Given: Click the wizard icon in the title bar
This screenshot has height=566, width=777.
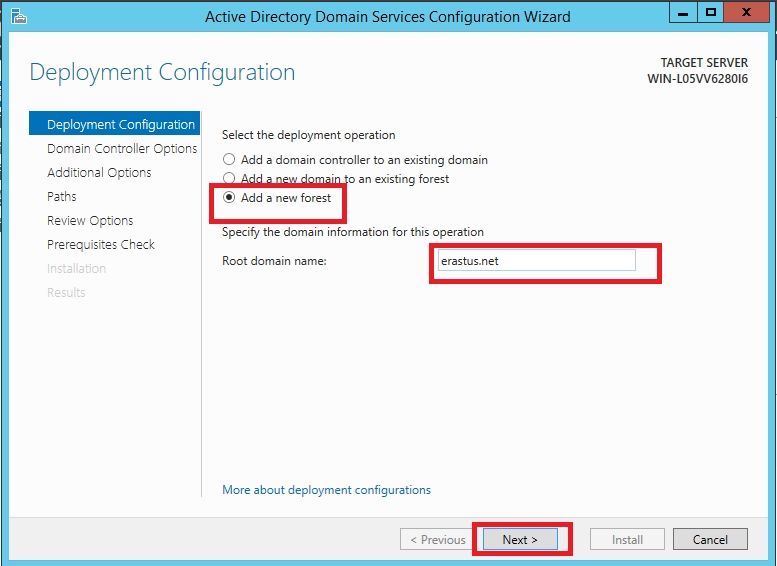Looking at the screenshot, I should [x=18, y=16].
